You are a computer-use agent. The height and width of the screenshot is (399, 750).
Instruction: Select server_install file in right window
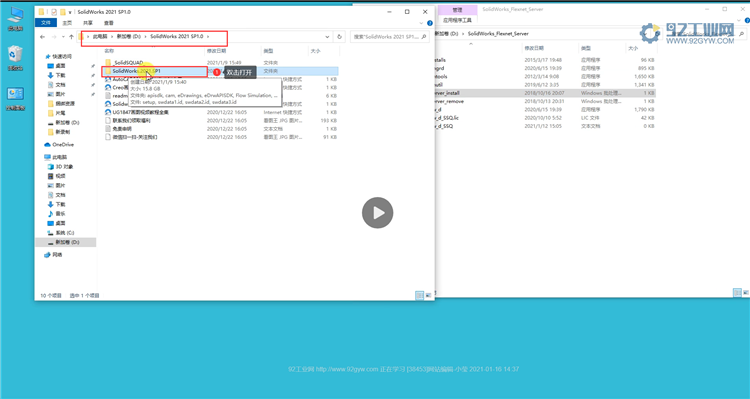click(x=544, y=93)
